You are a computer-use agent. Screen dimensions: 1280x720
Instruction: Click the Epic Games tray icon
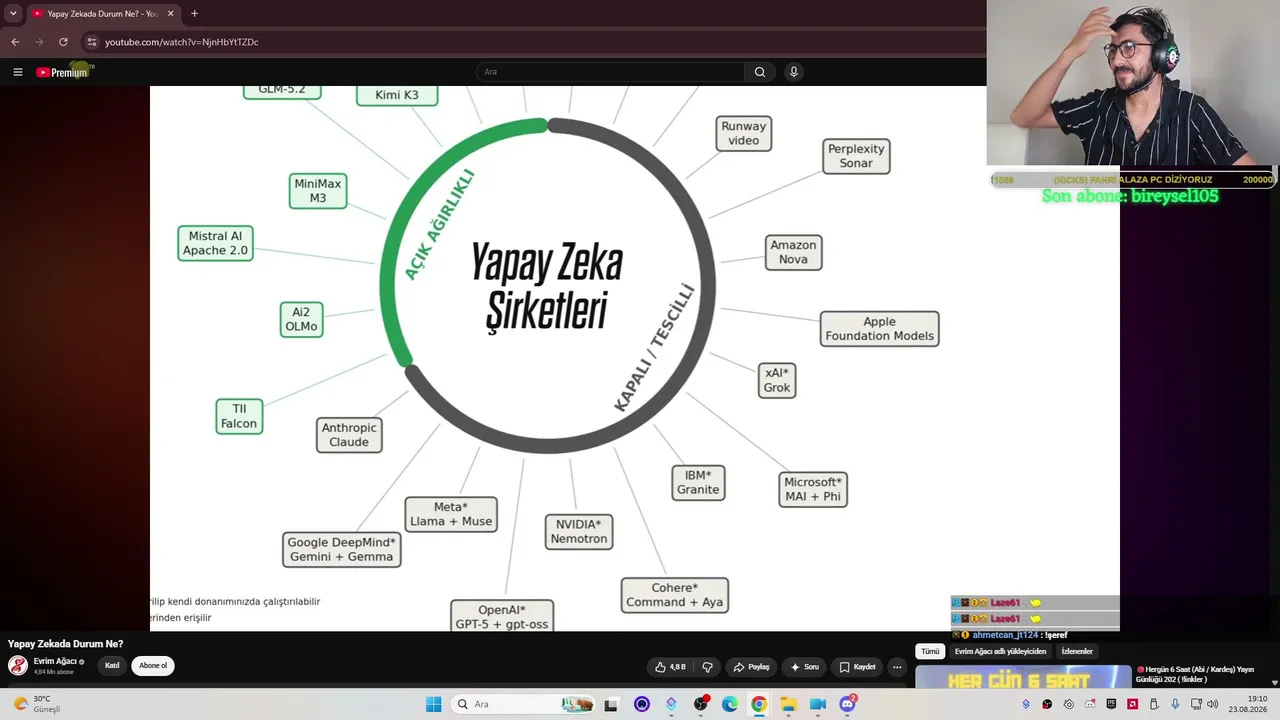pos(1111,704)
